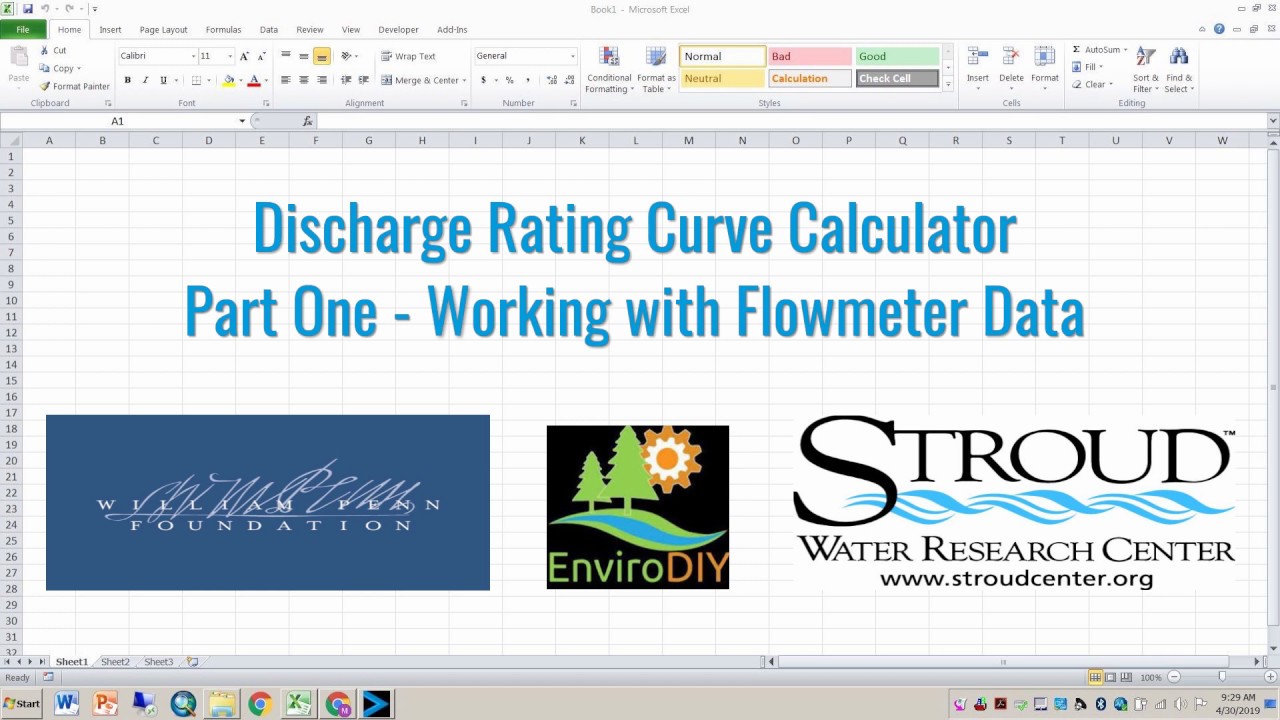Open Microsoft Word from taskbar
The image size is (1280, 720).
66,704
